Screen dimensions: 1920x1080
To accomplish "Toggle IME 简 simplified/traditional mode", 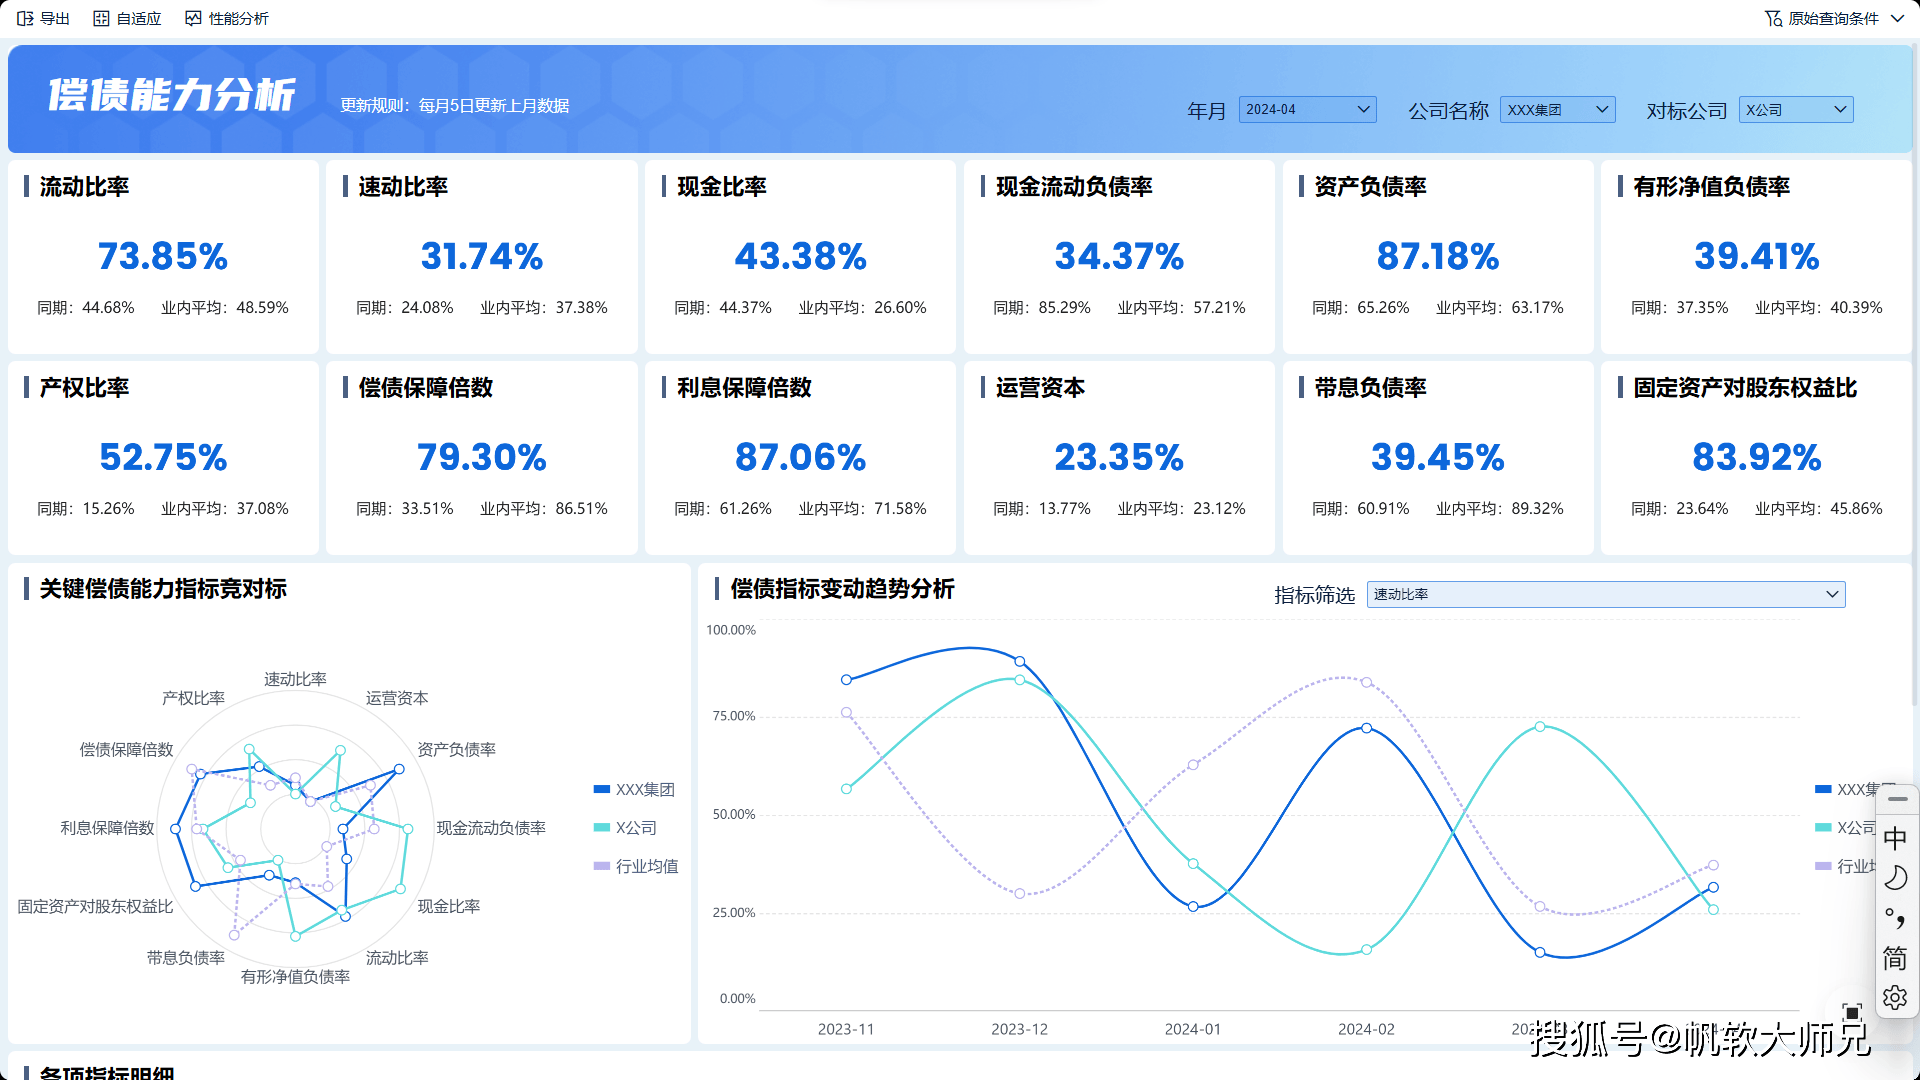I will pos(1895,958).
